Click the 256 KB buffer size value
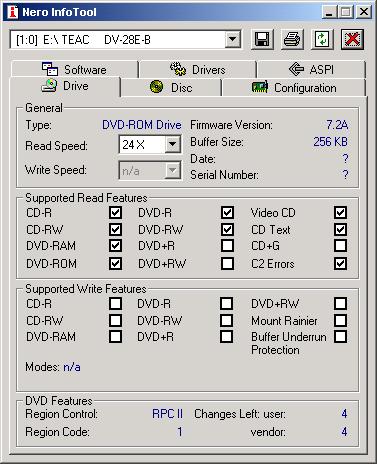The width and height of the screenshot is (377, 464). coord(330,142)
